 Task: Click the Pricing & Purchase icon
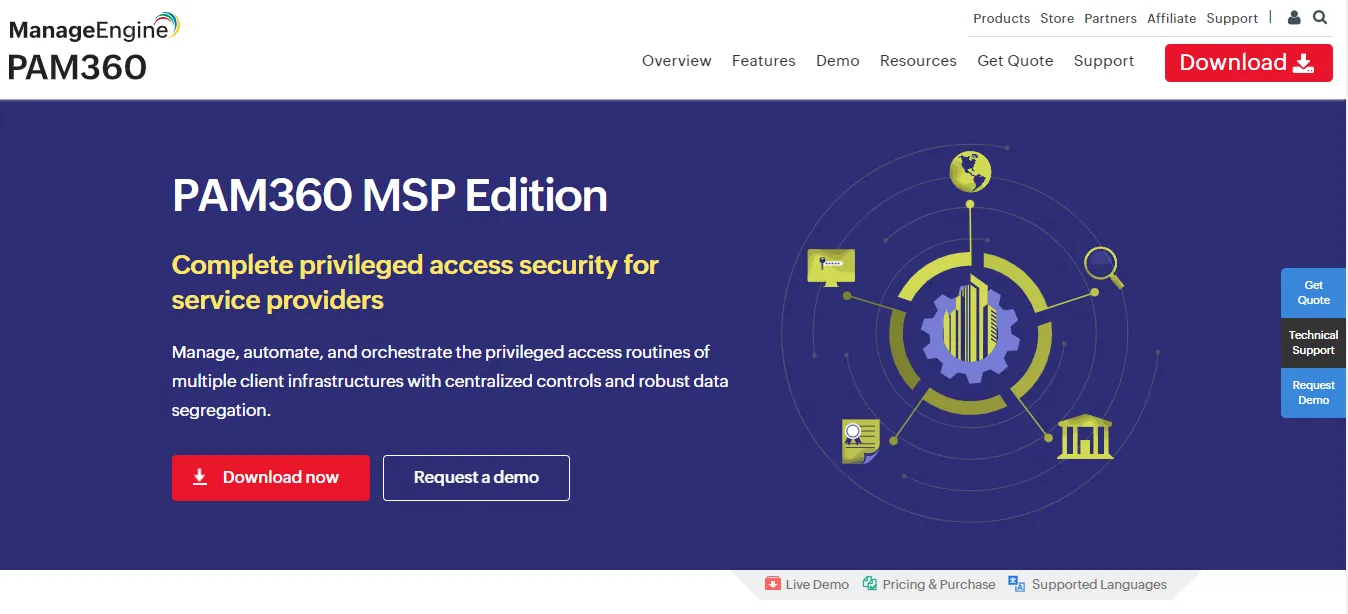870,584
